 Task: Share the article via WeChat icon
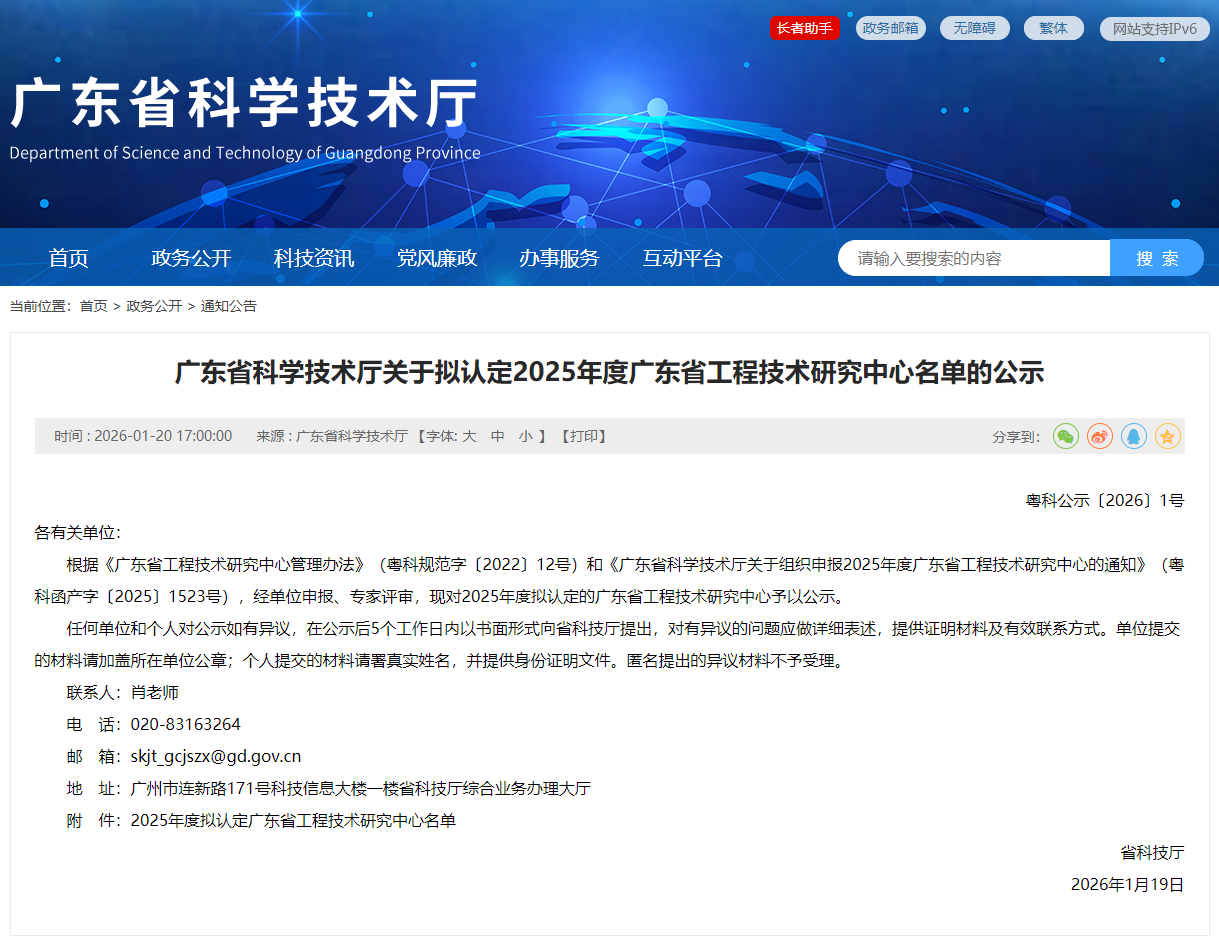(1065, 437)
